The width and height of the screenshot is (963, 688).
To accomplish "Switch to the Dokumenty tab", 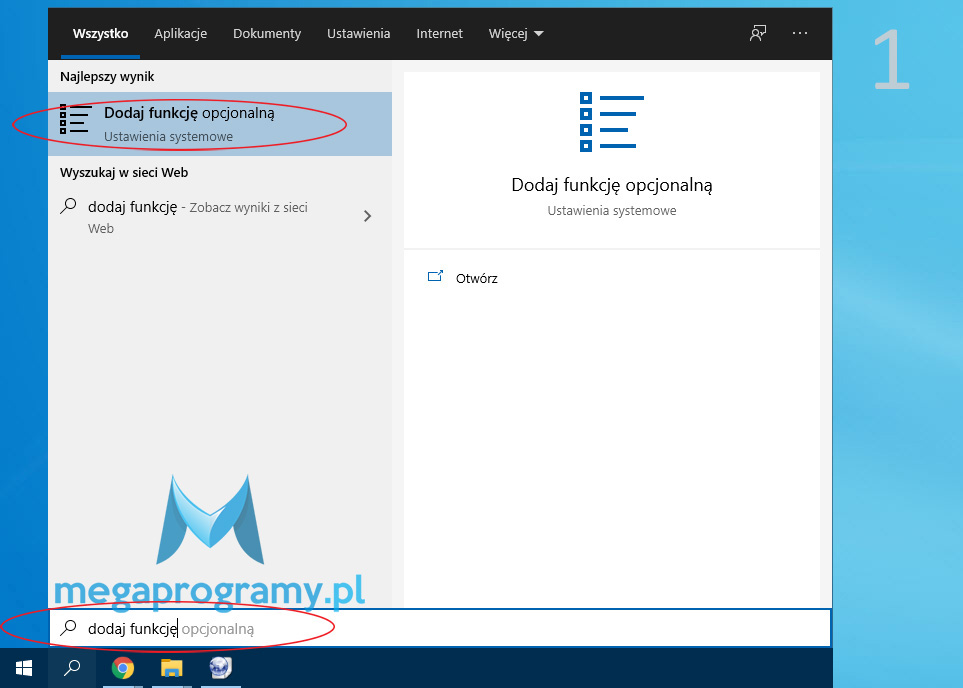I will click(x=267, y=34).
